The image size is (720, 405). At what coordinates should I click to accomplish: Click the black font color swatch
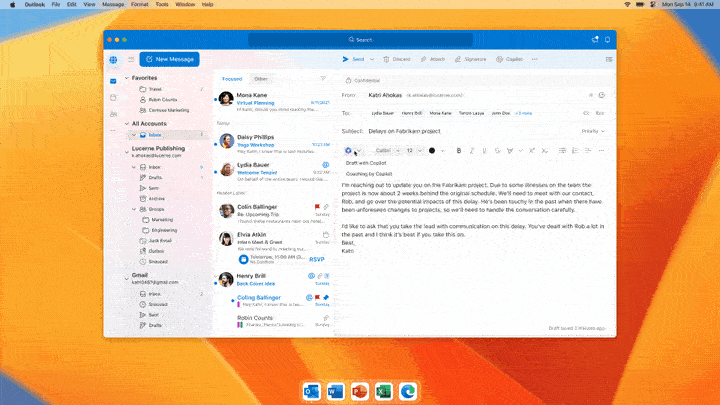tap(431, 150)
